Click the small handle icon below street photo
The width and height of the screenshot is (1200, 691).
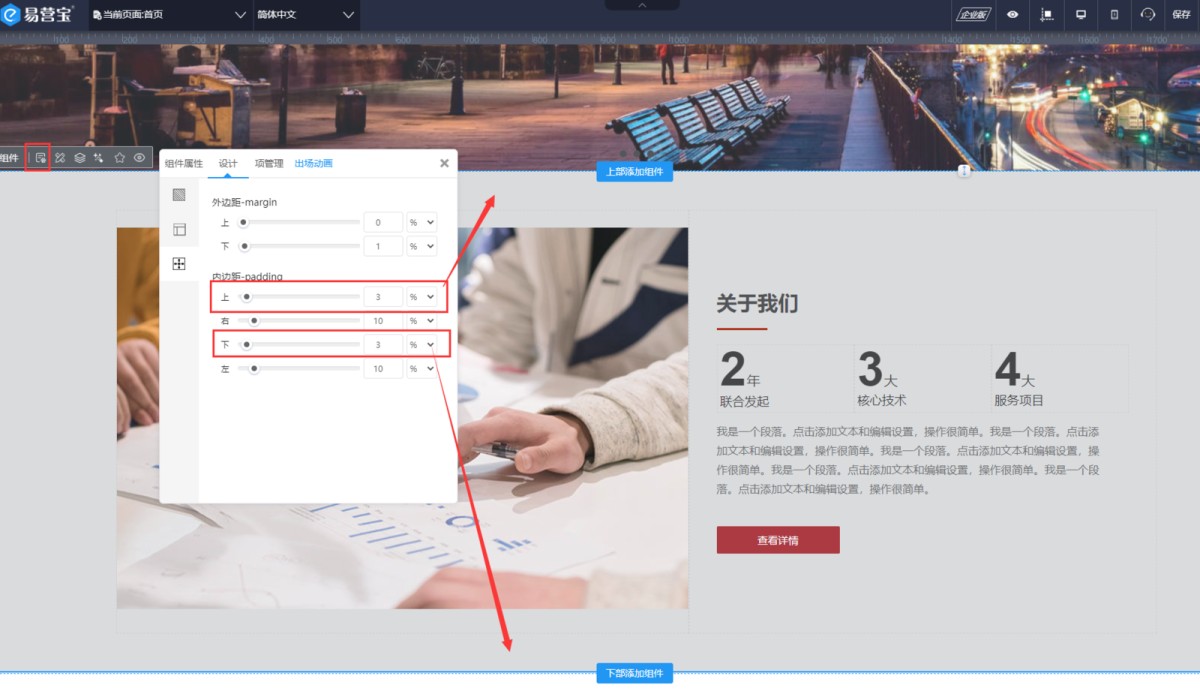(964, 171)
